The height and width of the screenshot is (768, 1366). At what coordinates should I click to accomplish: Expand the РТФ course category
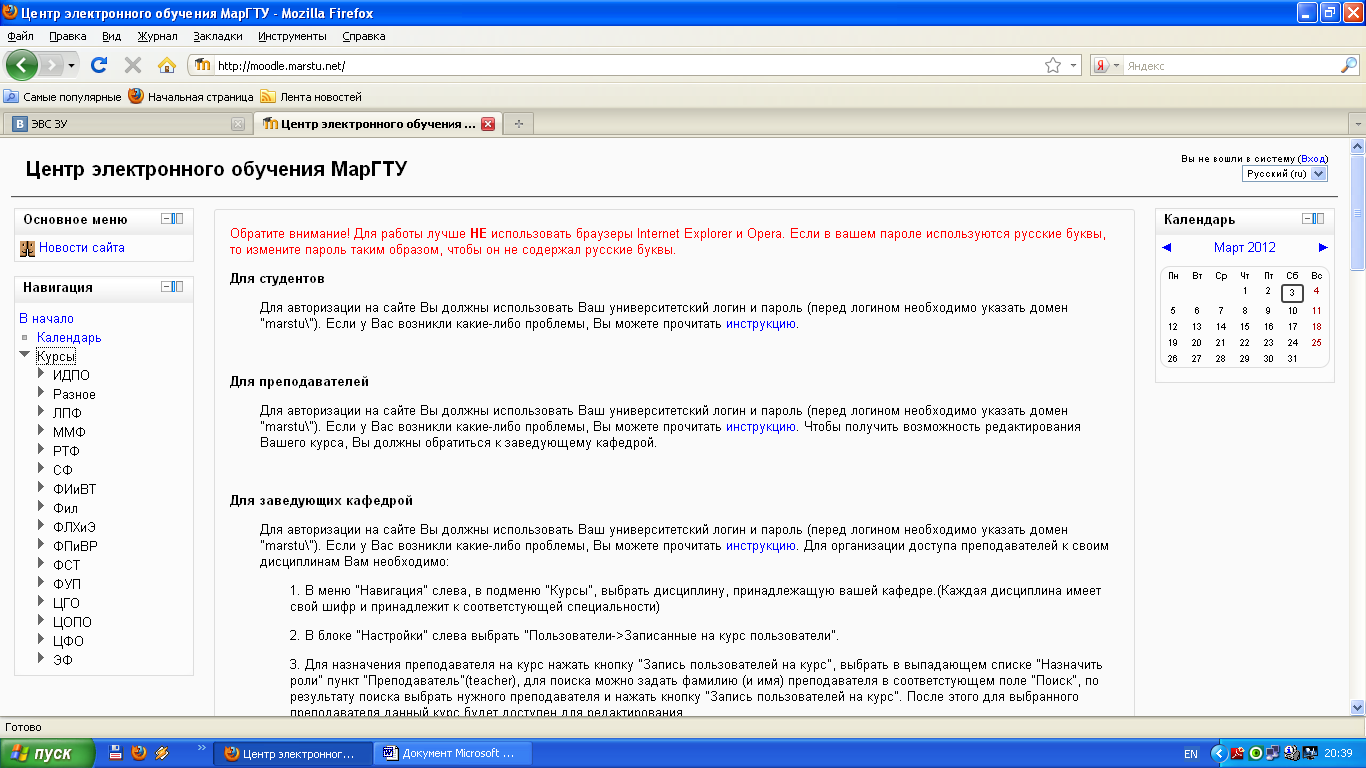click(42, 450)
